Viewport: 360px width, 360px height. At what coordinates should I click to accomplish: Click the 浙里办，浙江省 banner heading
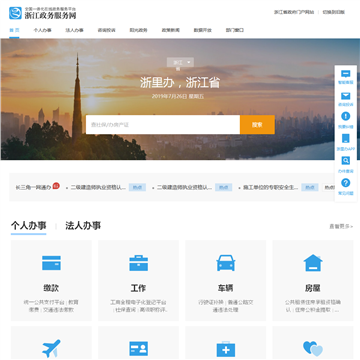click(180, 83)
